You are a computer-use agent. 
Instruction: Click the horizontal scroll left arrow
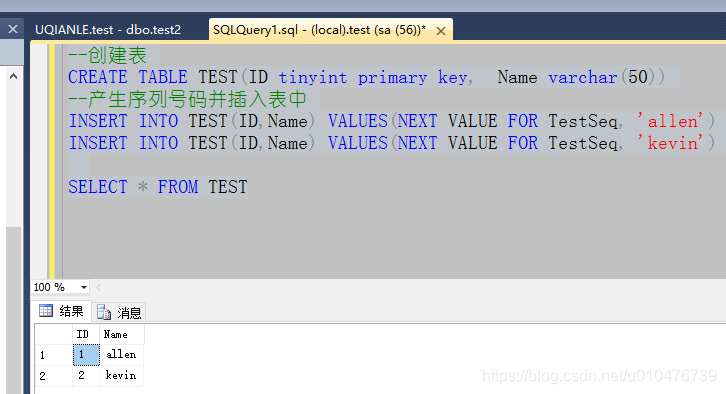(98, 288)
